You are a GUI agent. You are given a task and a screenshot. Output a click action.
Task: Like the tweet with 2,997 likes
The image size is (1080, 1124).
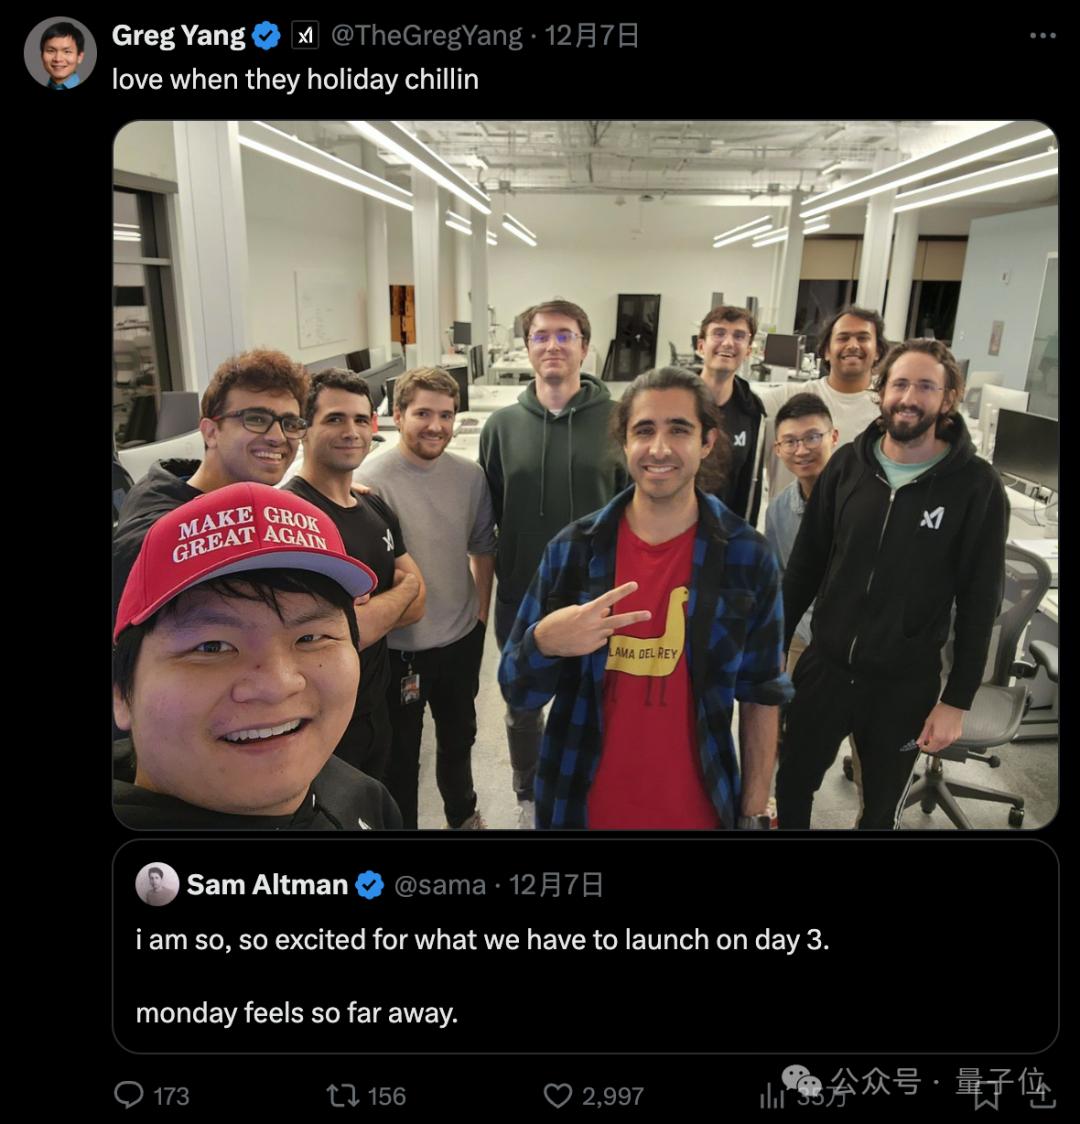click(x=558, y=1095)
